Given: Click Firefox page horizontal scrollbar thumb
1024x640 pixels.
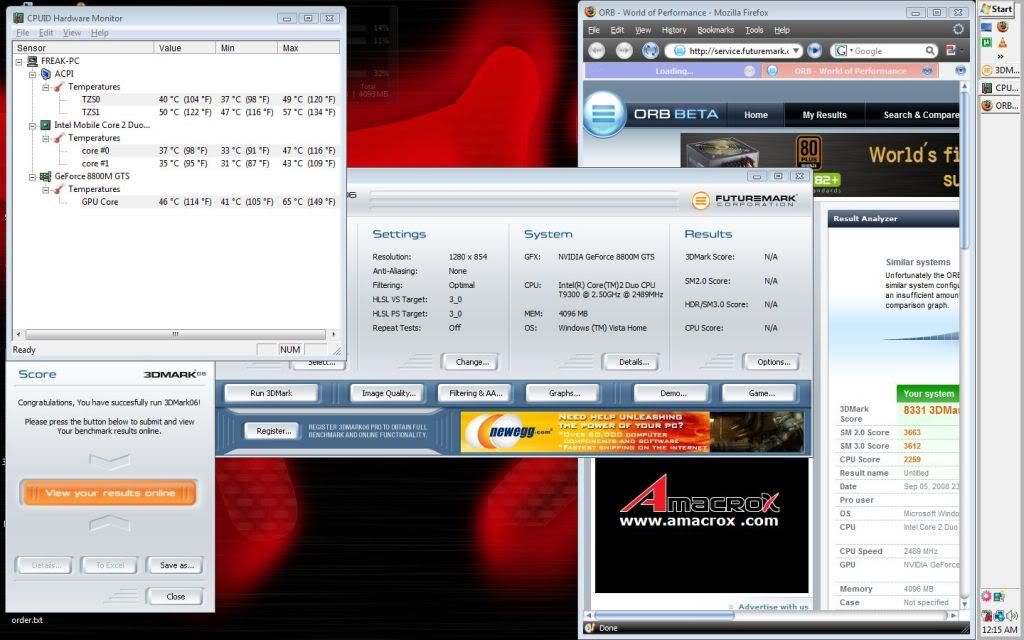Looking at the screenshot, I should [x=664, y=615].
